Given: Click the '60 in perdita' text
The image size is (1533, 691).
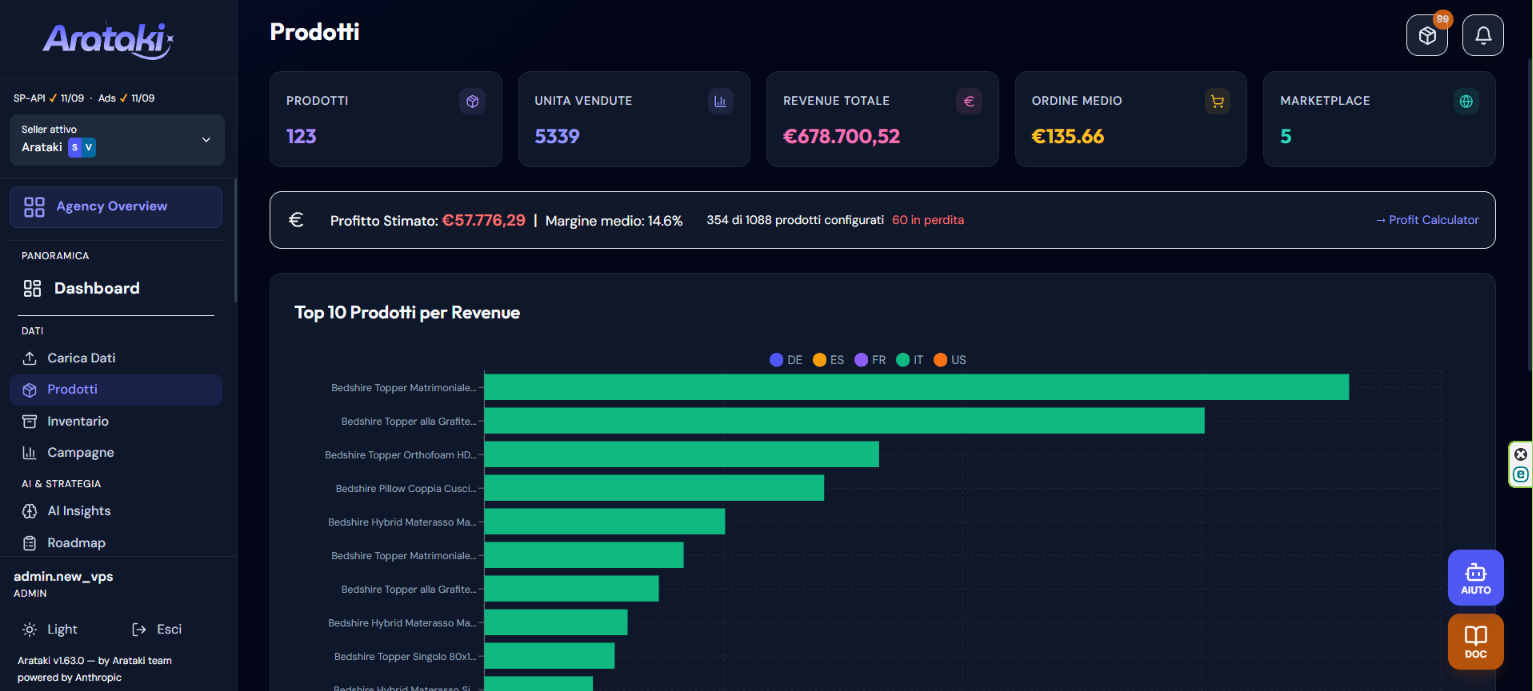Looking at the screenshot, I should [928, 220].
